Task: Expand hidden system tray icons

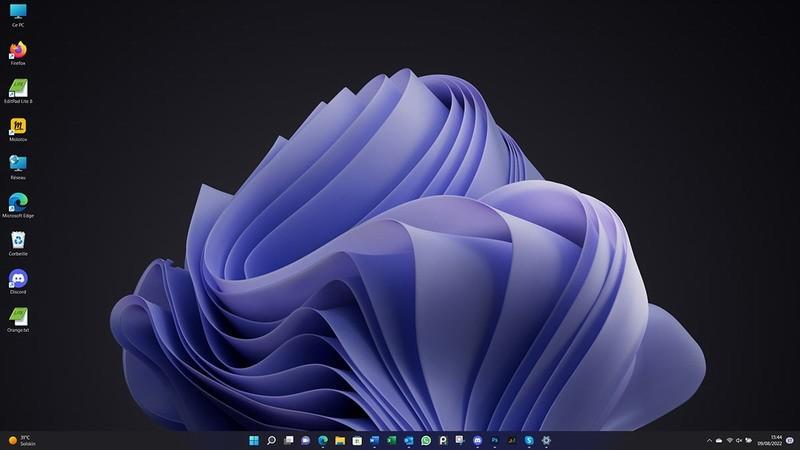Action: [709, 440]
